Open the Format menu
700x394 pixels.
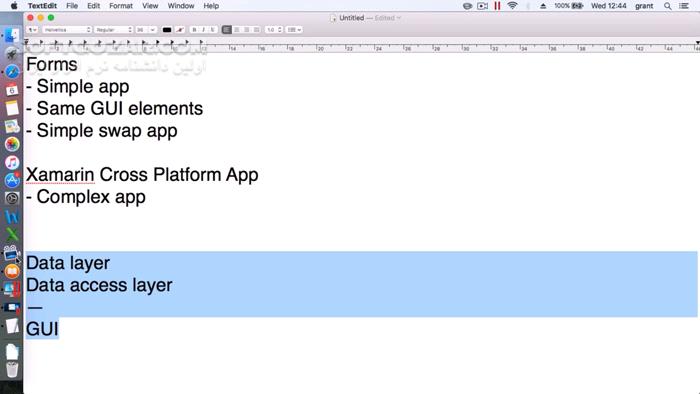click(121, 6)
